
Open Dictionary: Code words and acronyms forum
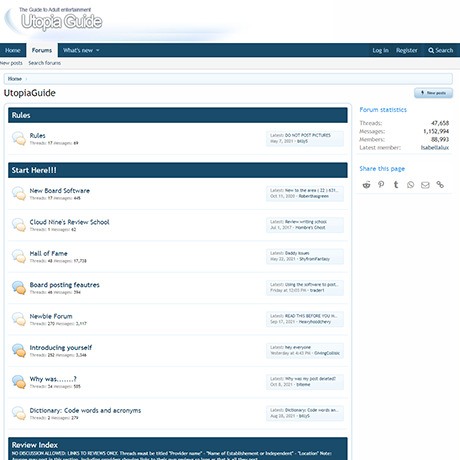85,410
